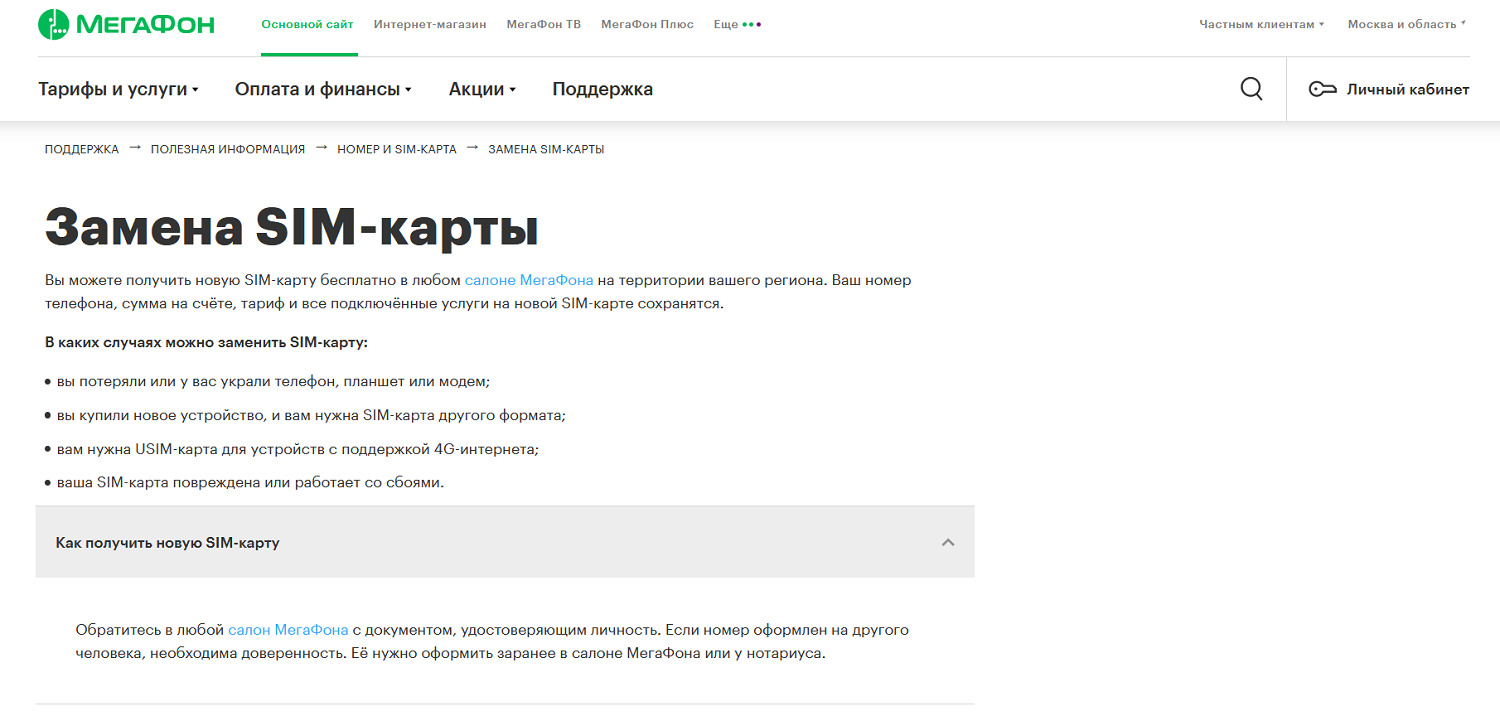Open салоне МегаФона link in intro paragraph
This screenshot has height=716, width=1500.
click(x=529, y=280)
